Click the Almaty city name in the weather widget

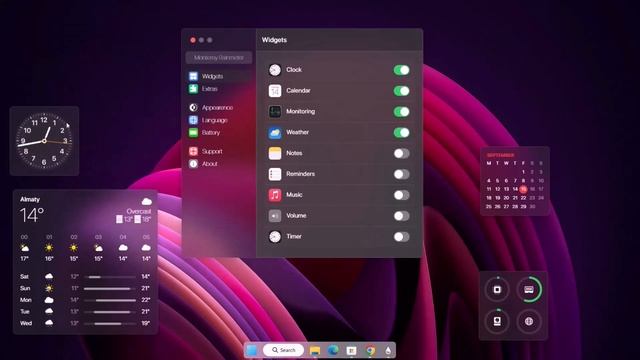[x=30, y=200]
